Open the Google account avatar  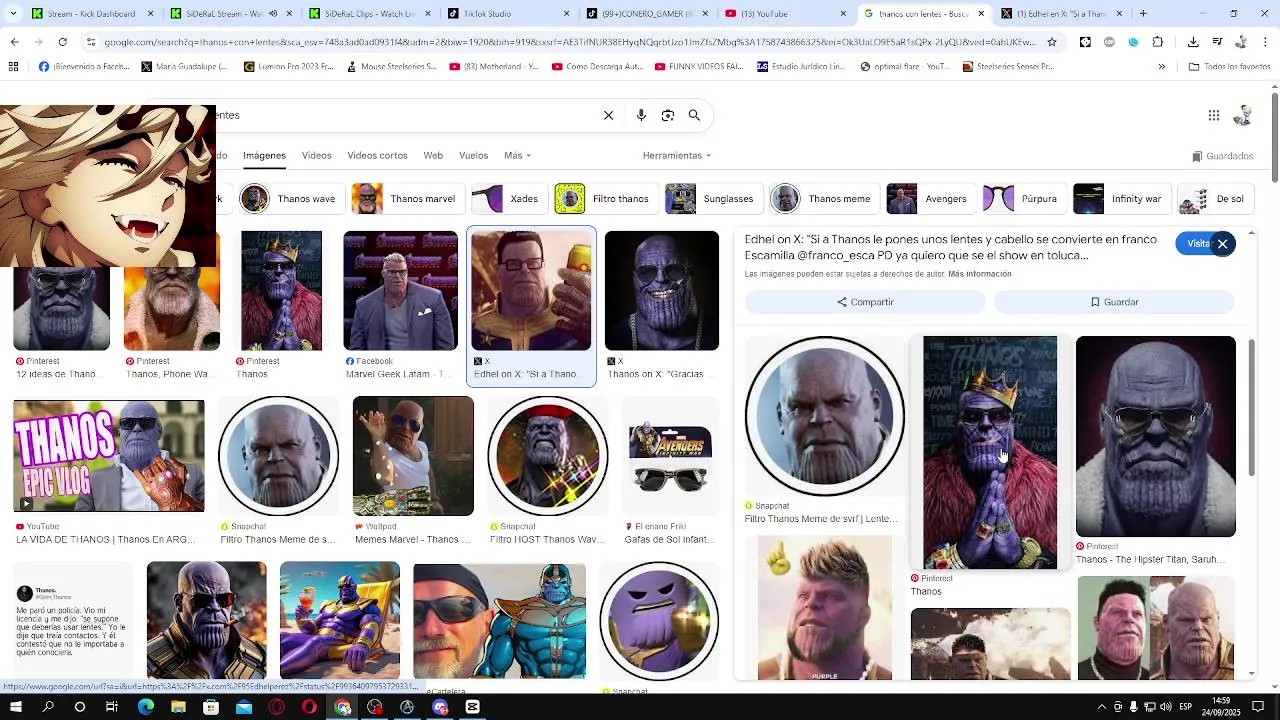pos(1243,115)
